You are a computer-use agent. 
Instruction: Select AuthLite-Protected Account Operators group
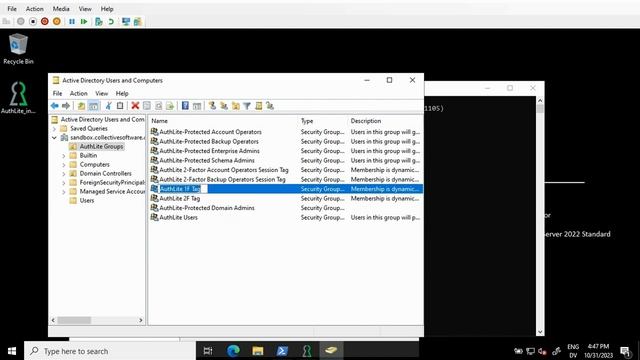(210, 132)
